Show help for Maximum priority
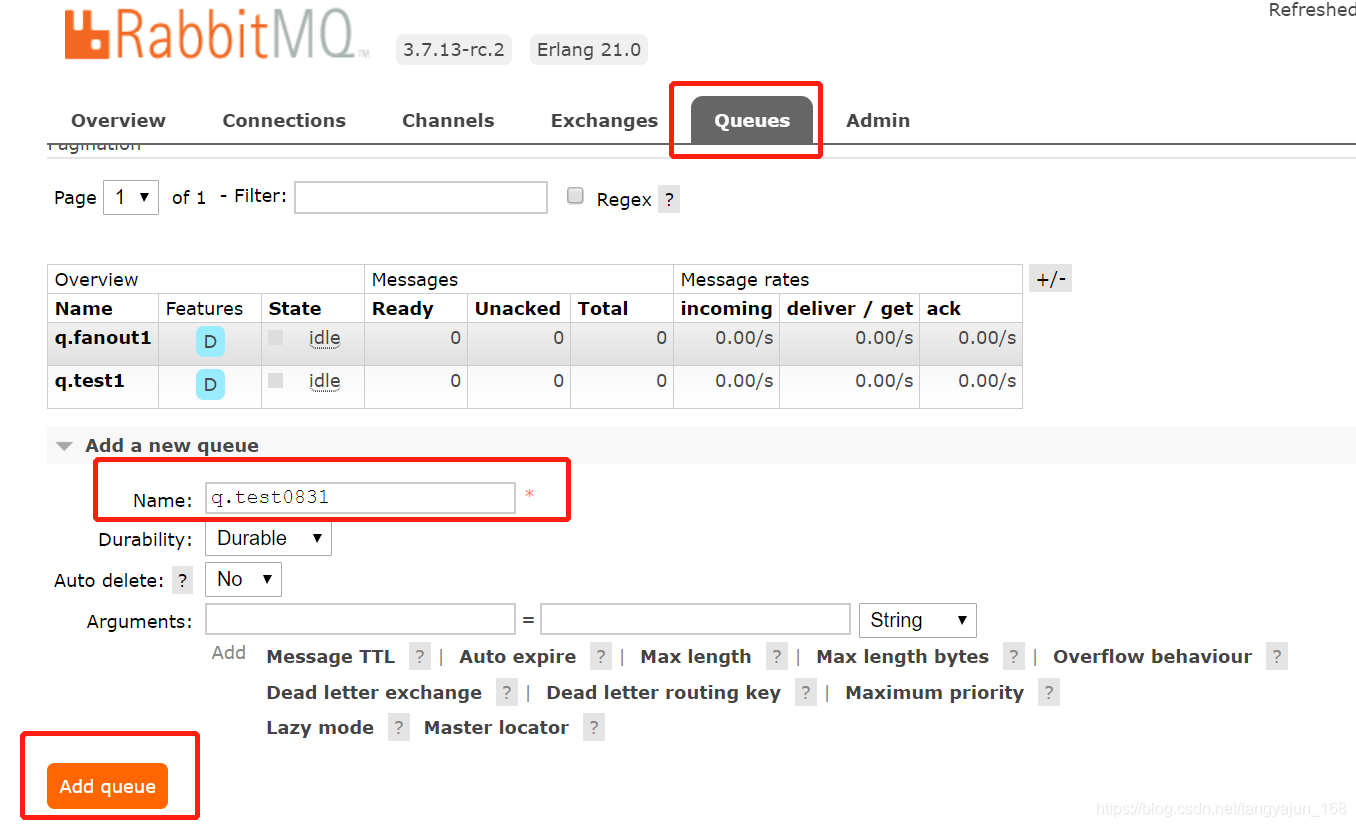 tap(1048, 693)
